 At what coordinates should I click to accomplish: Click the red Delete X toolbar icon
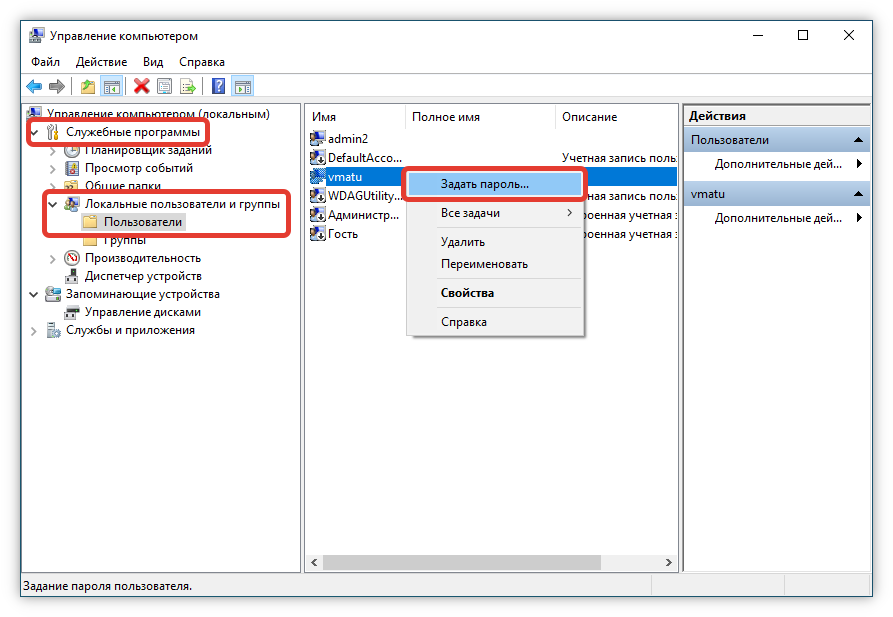(x=142, y=87)
